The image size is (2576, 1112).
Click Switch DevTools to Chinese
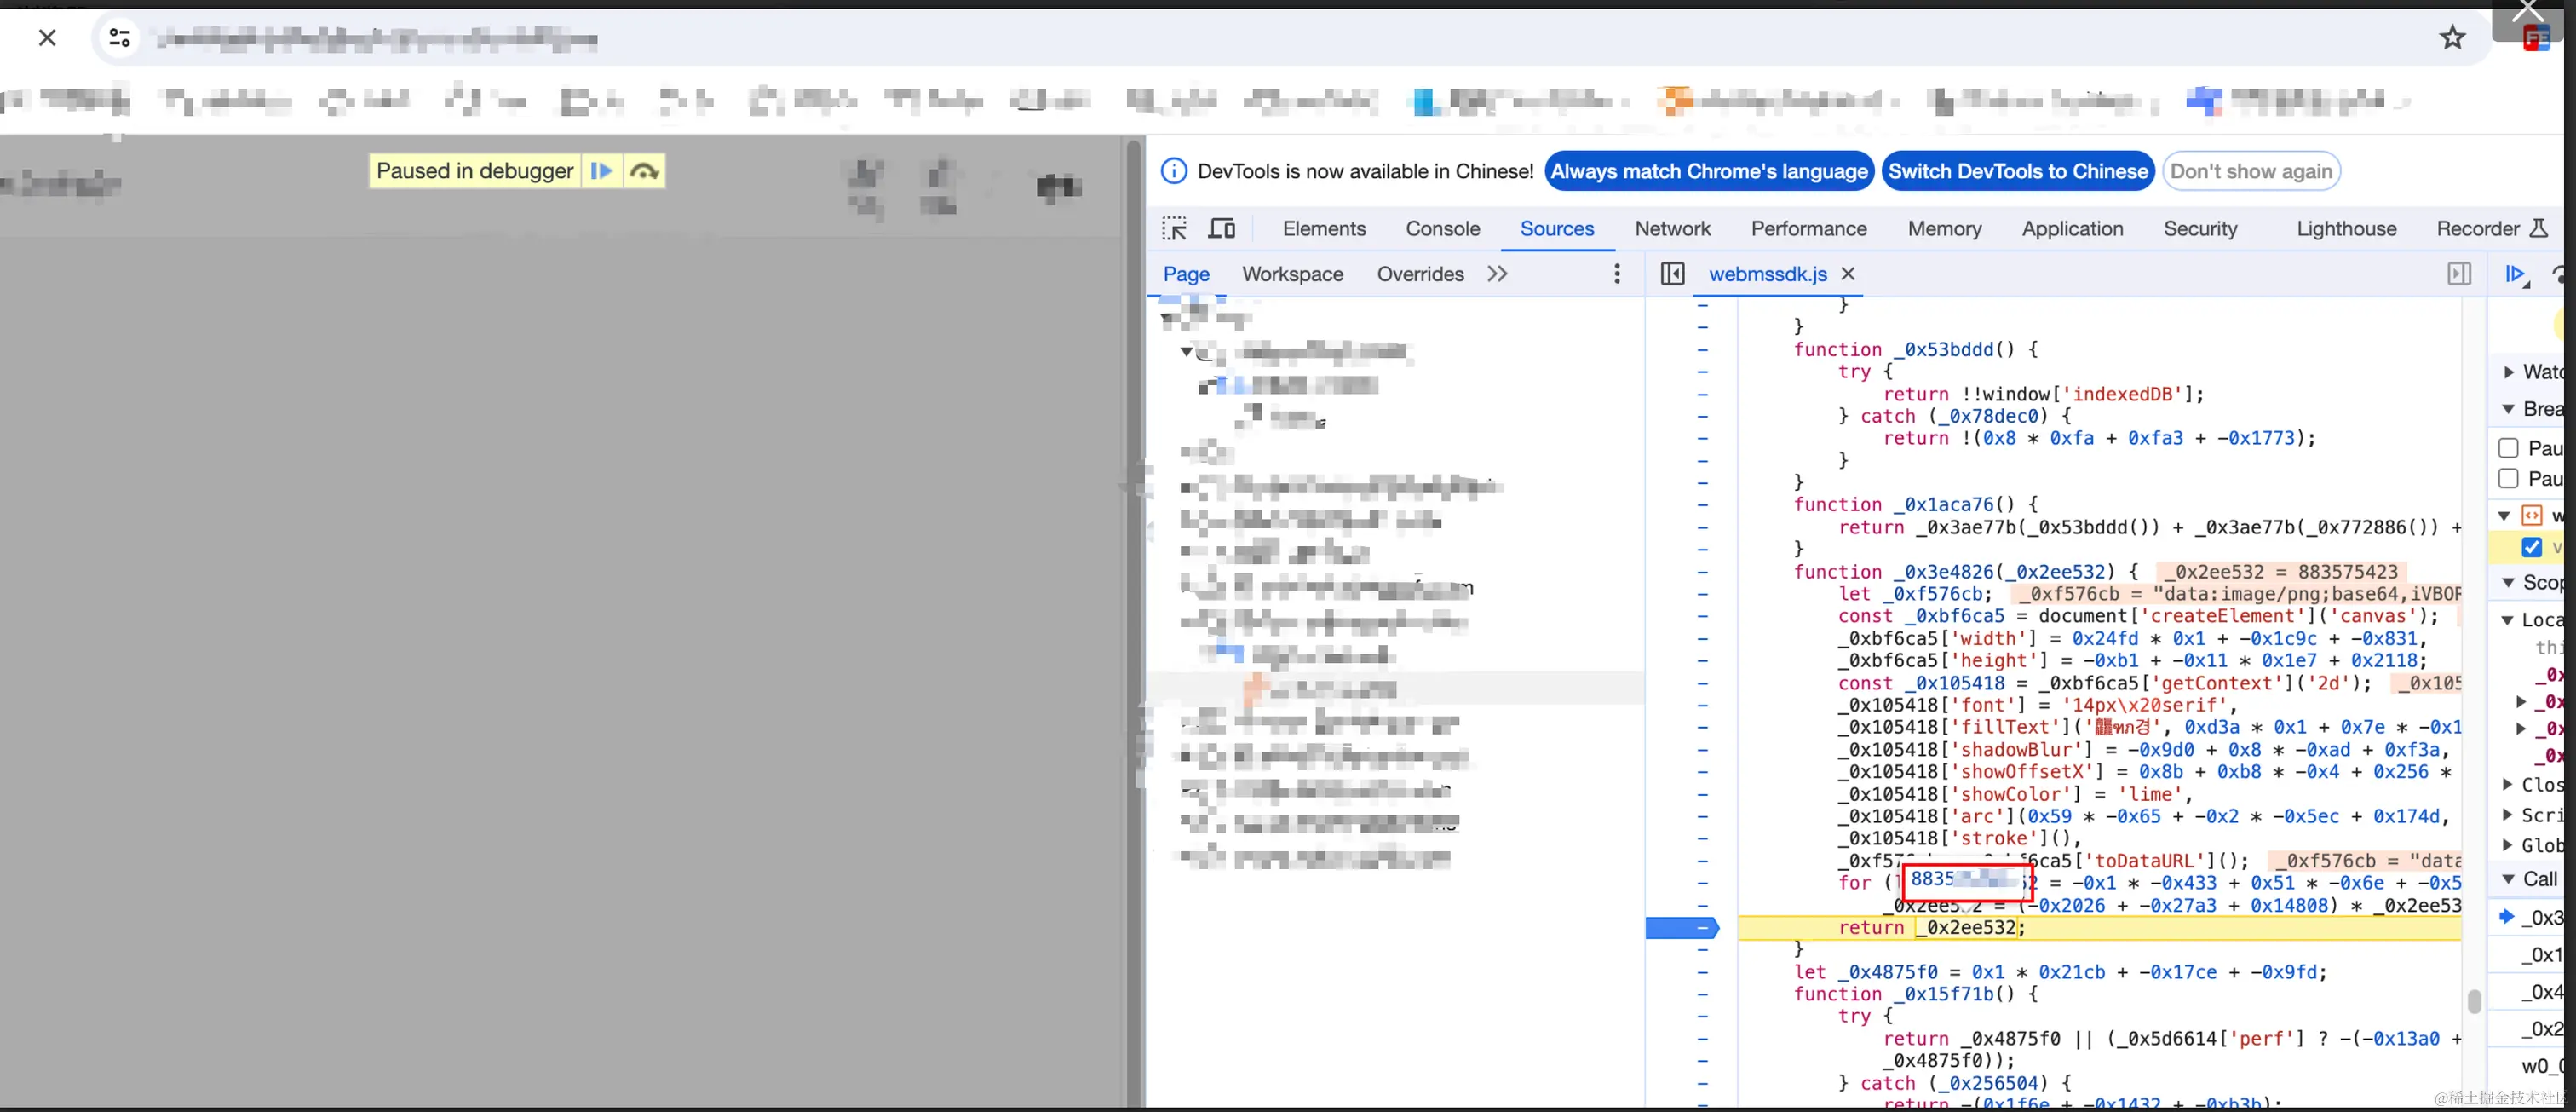(2017, 171)
